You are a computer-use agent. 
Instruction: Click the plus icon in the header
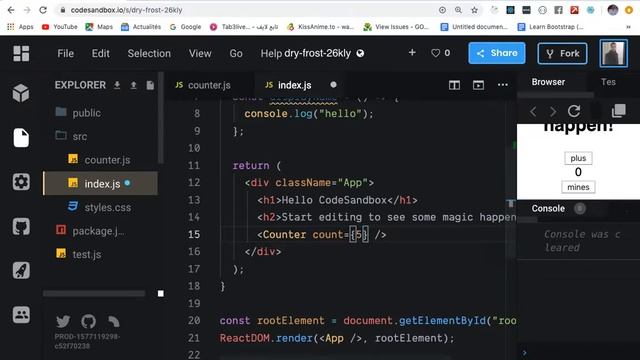[412, 53]
